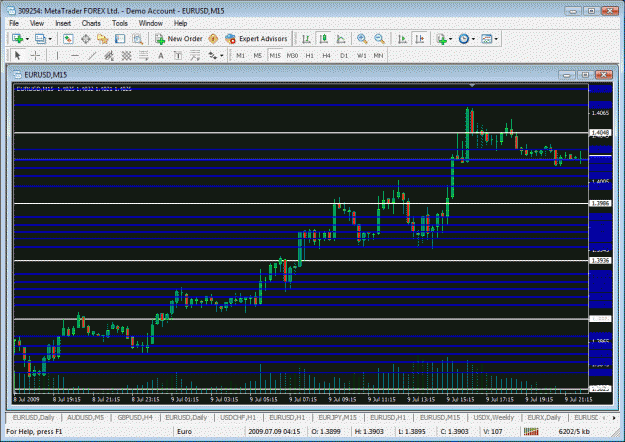This screenshot has height=442, width=625.
Task: Set timeframe to MN monthly
Action: 378,55
